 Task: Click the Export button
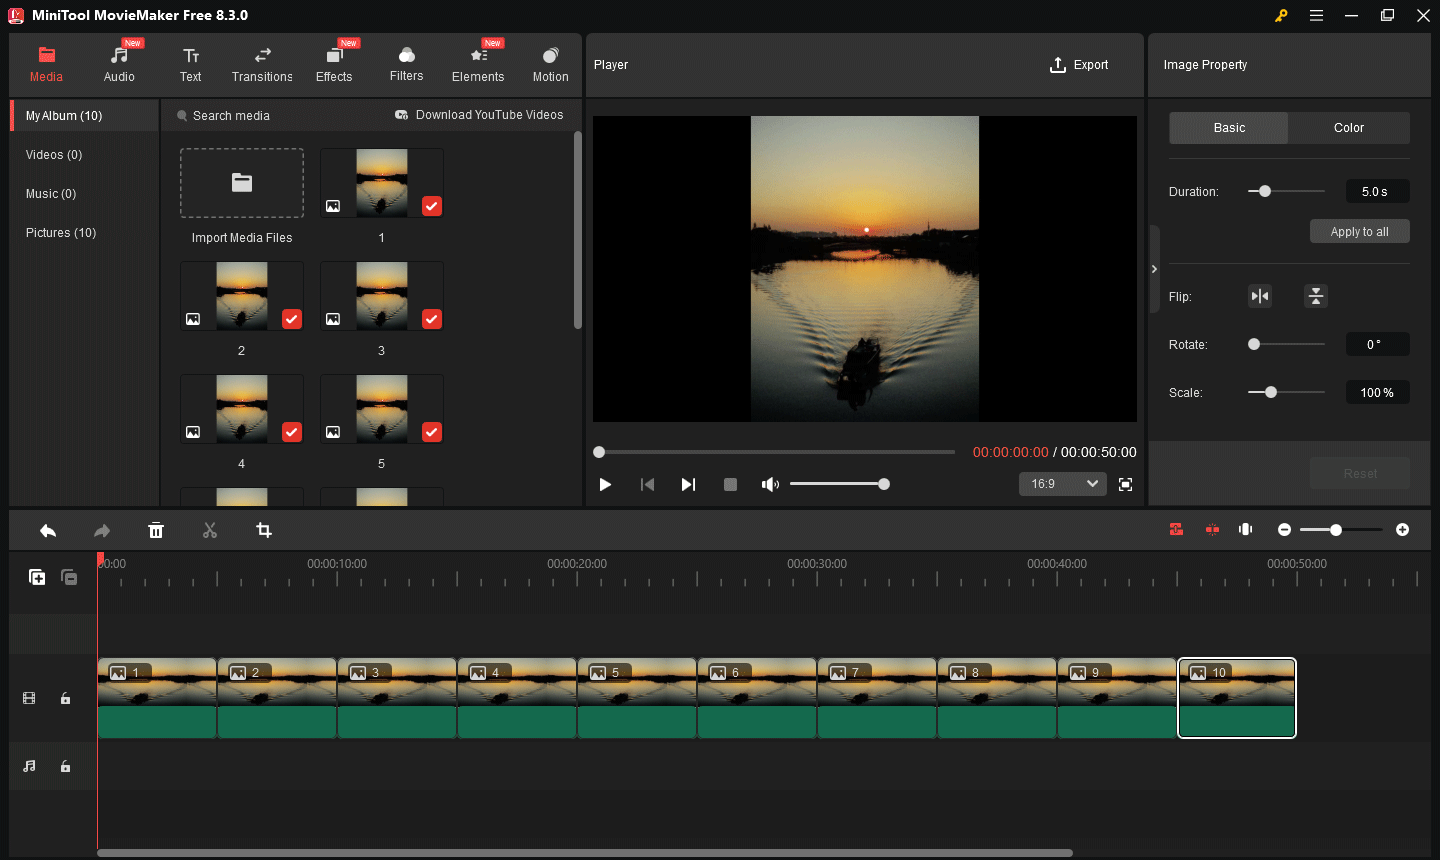(1079, 65)
